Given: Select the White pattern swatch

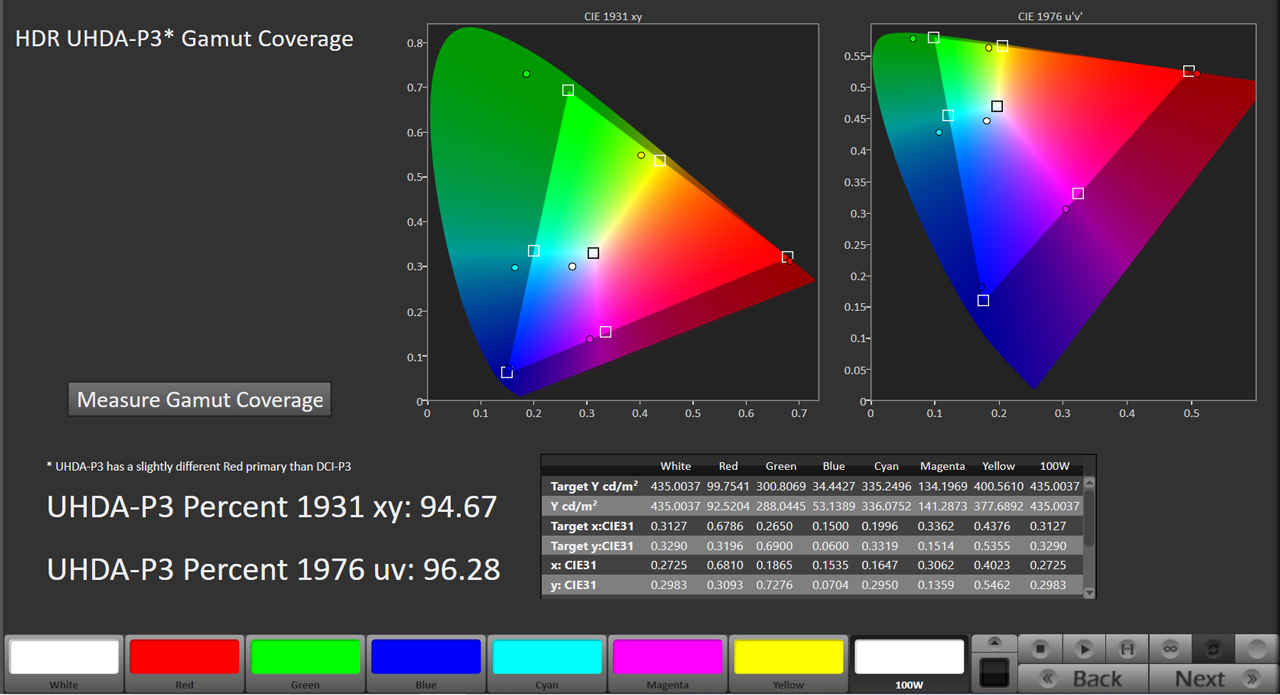Looking at the screenshot, I should pyautogui.click(x=64, y=663).
